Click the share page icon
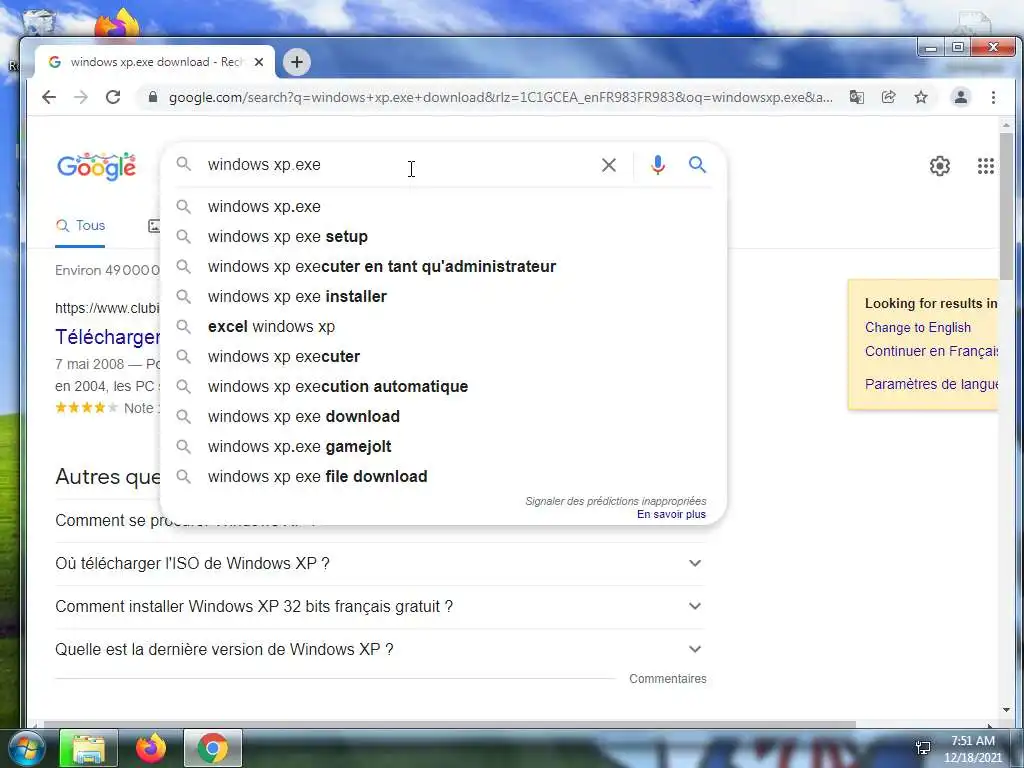The height and width of the screenshot is (768, 1024). (x=888, y=97)
